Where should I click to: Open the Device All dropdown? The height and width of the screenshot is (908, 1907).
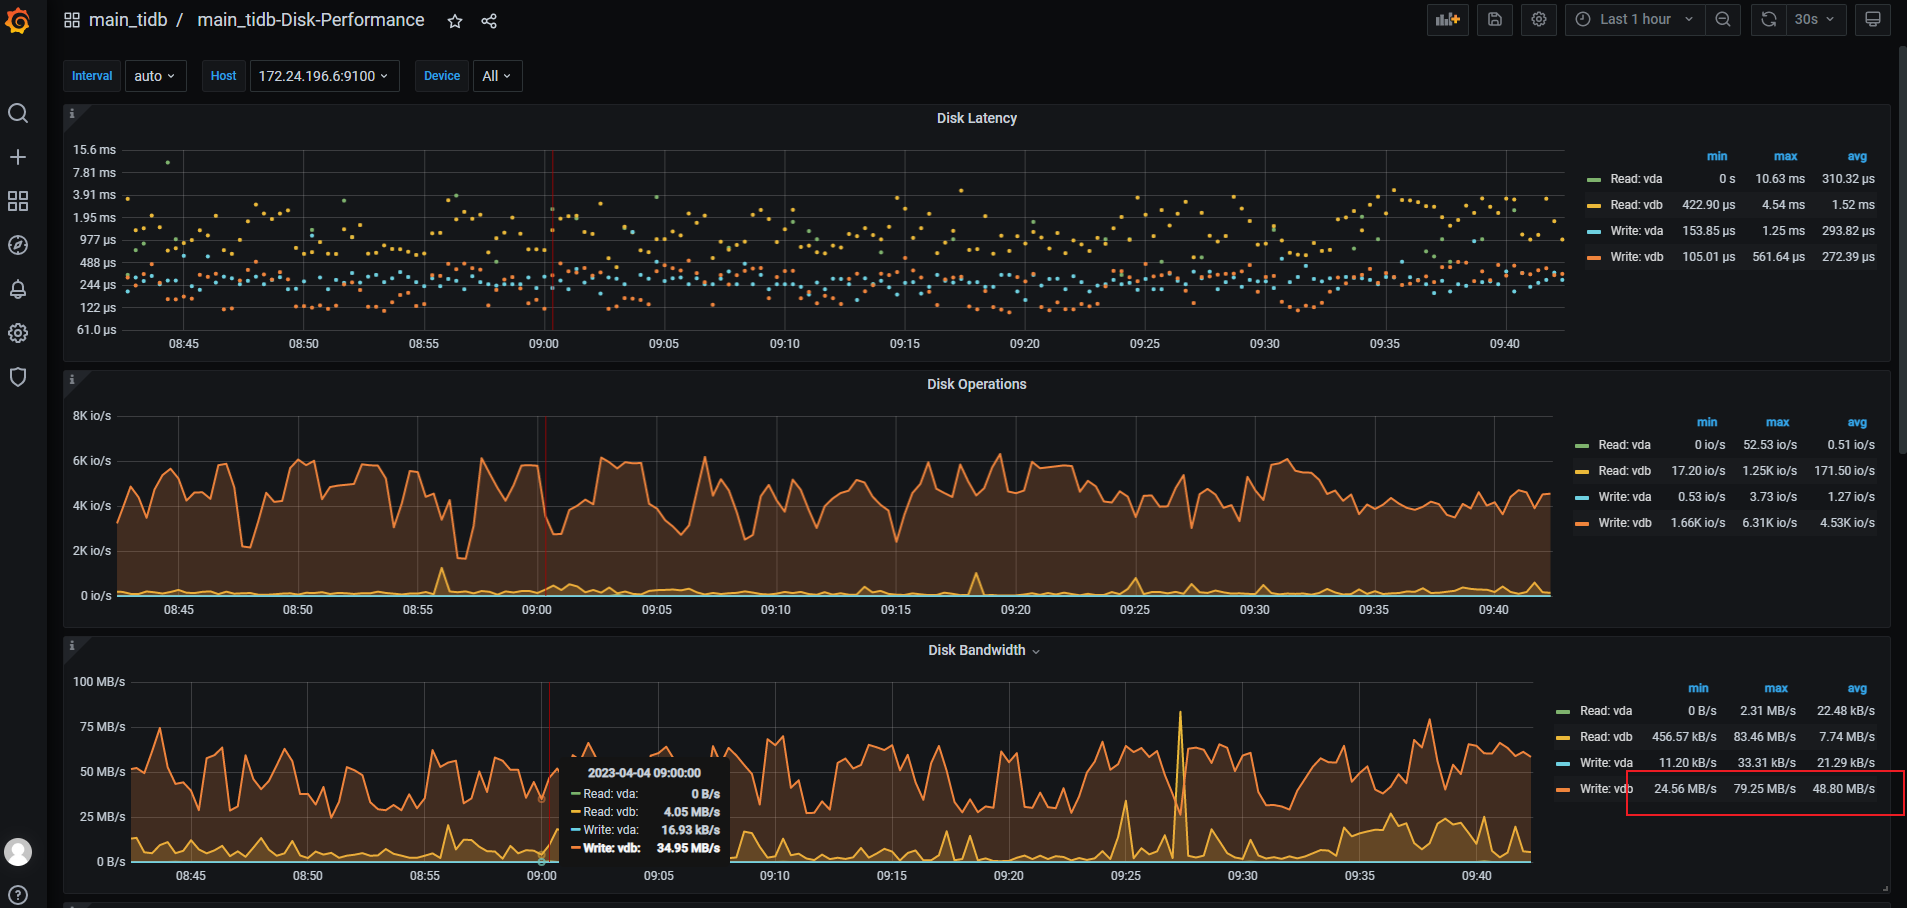coord(497,76)
